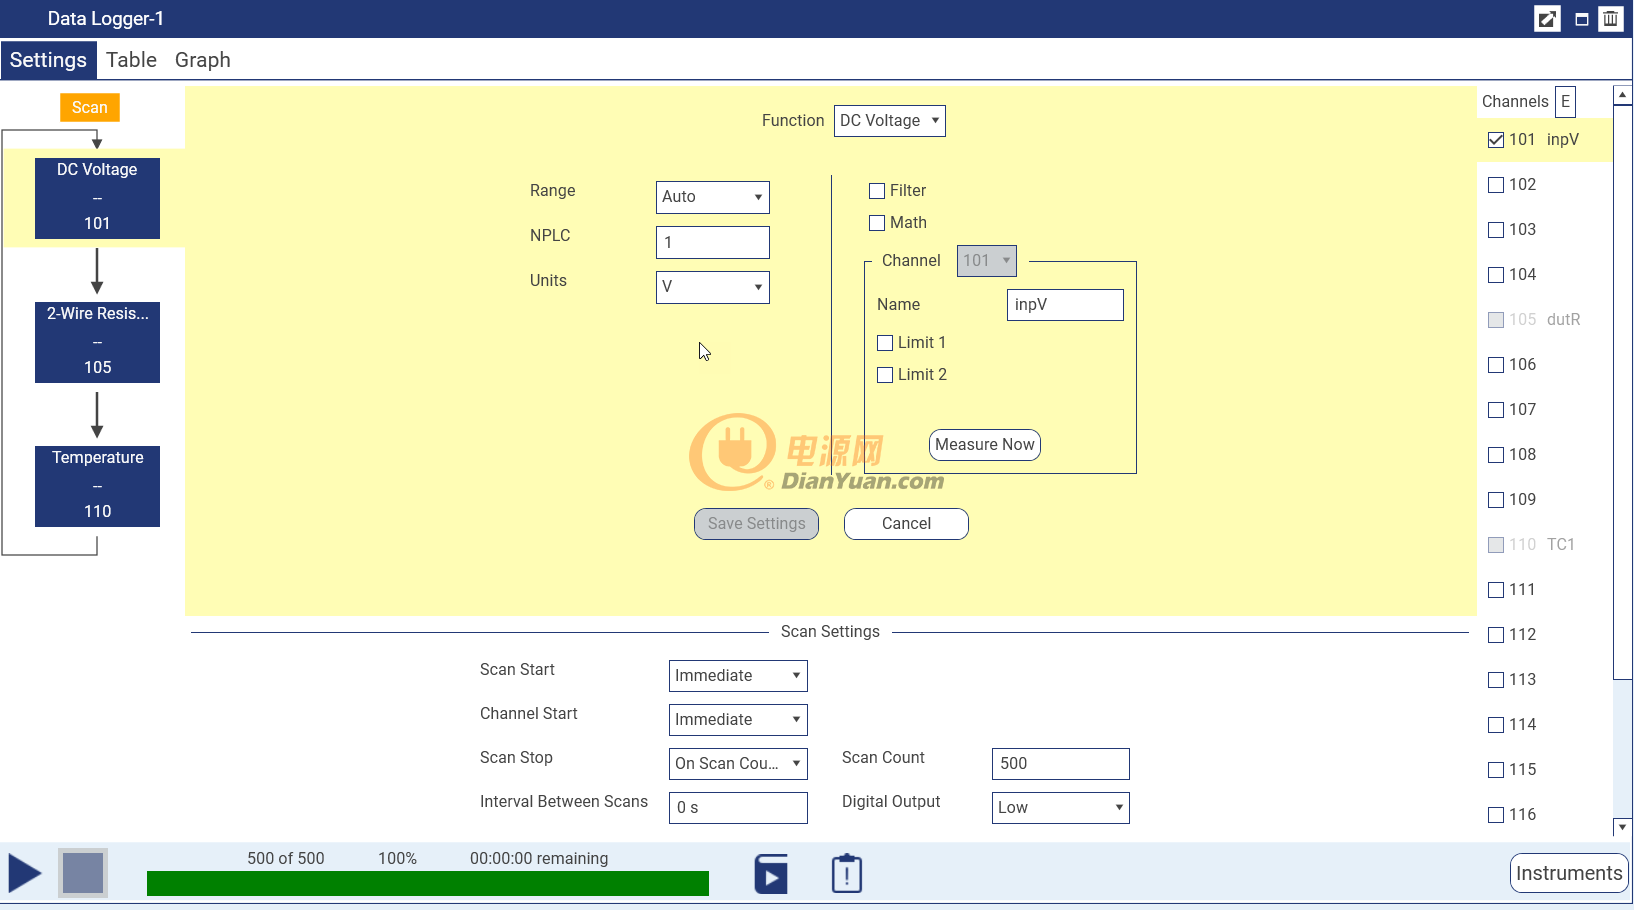Switch to the Table tab
This screenshot has height=910, width=1634.
[131, 60]
